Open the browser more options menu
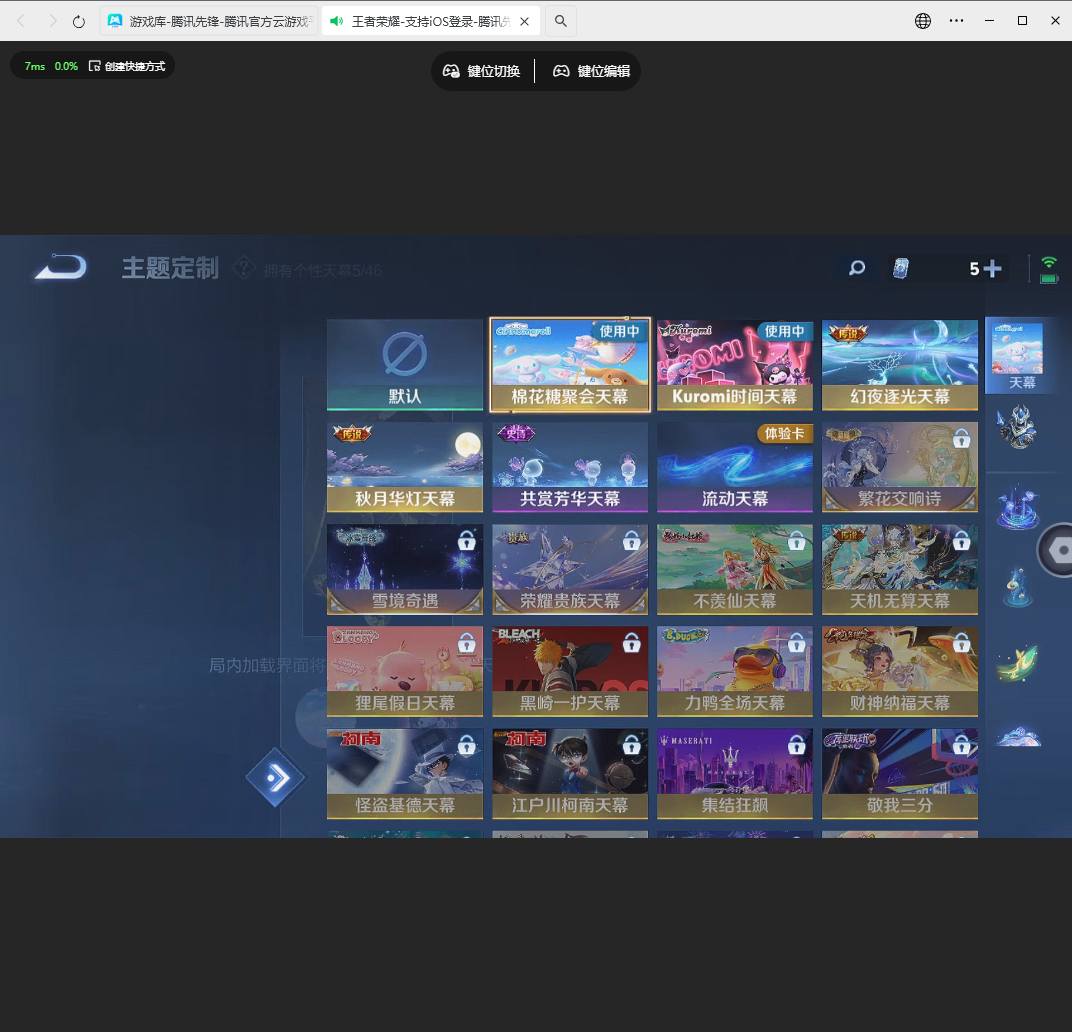The width and height of the screenshot is (1072, 1032). [956, 21]
